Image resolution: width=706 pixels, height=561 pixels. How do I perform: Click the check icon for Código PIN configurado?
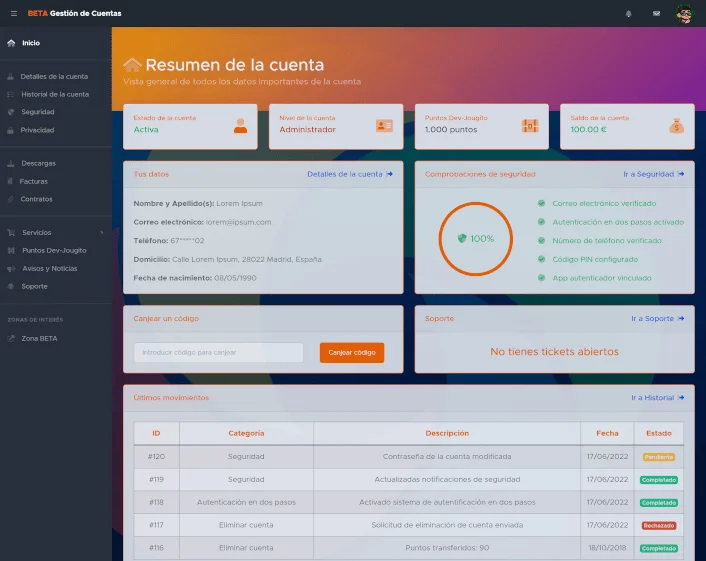click(541, 259)
